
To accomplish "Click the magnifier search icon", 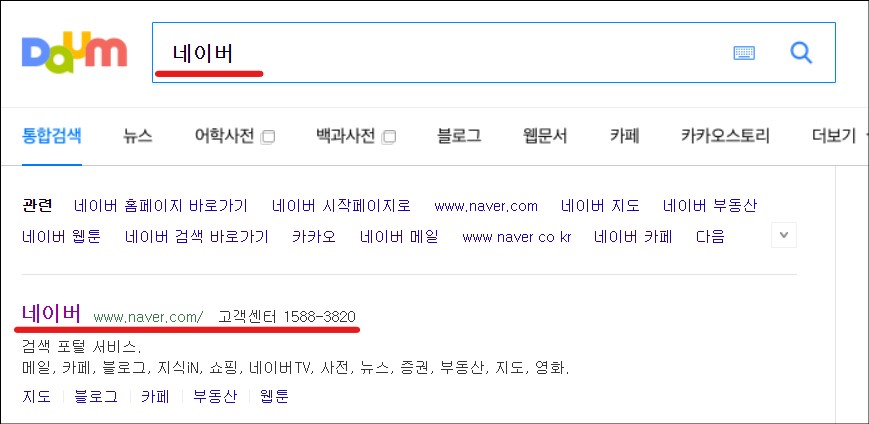I will tap(801, 53).
